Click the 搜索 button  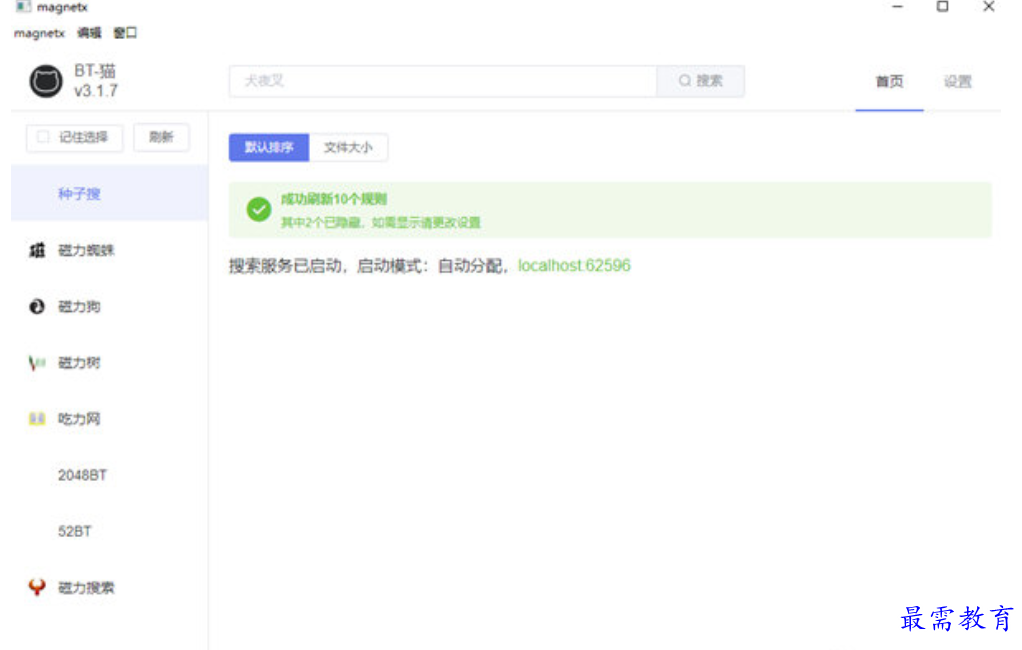[701, 81]
